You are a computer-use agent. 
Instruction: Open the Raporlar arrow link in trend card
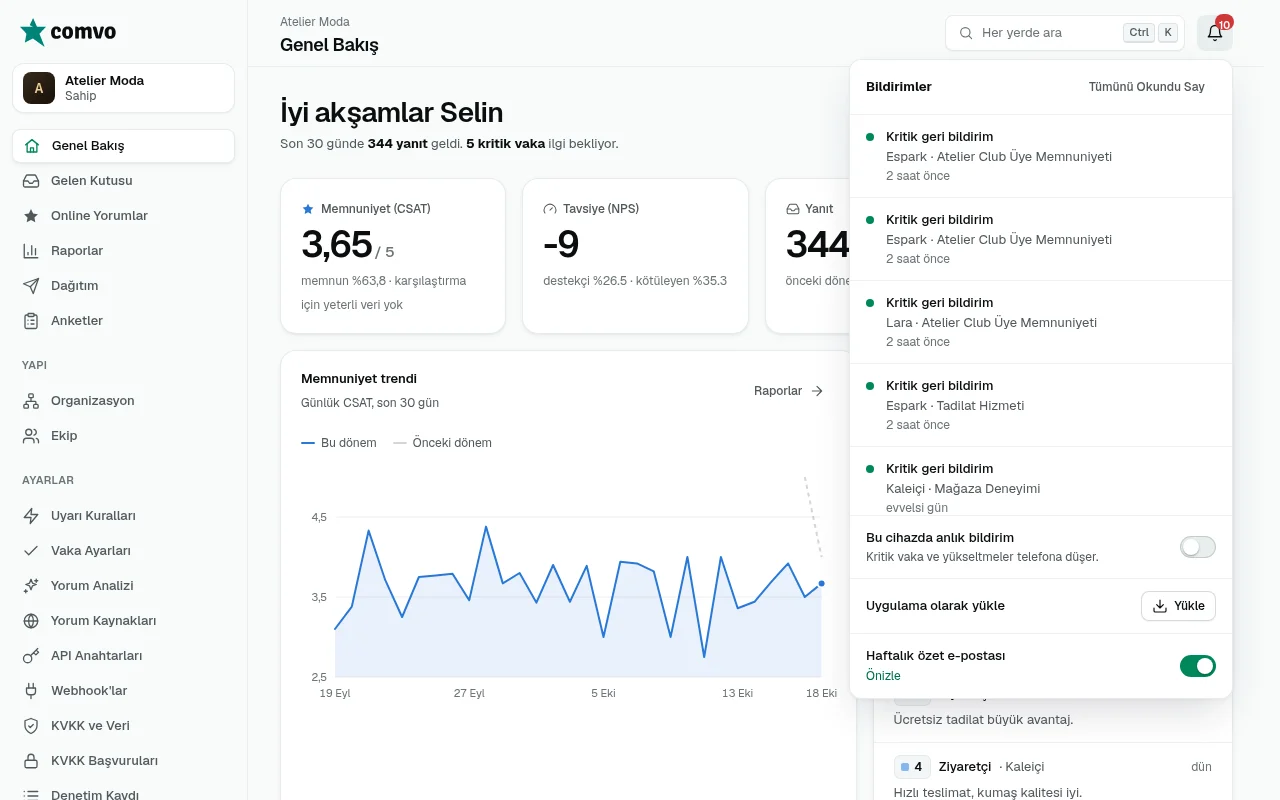788,391
